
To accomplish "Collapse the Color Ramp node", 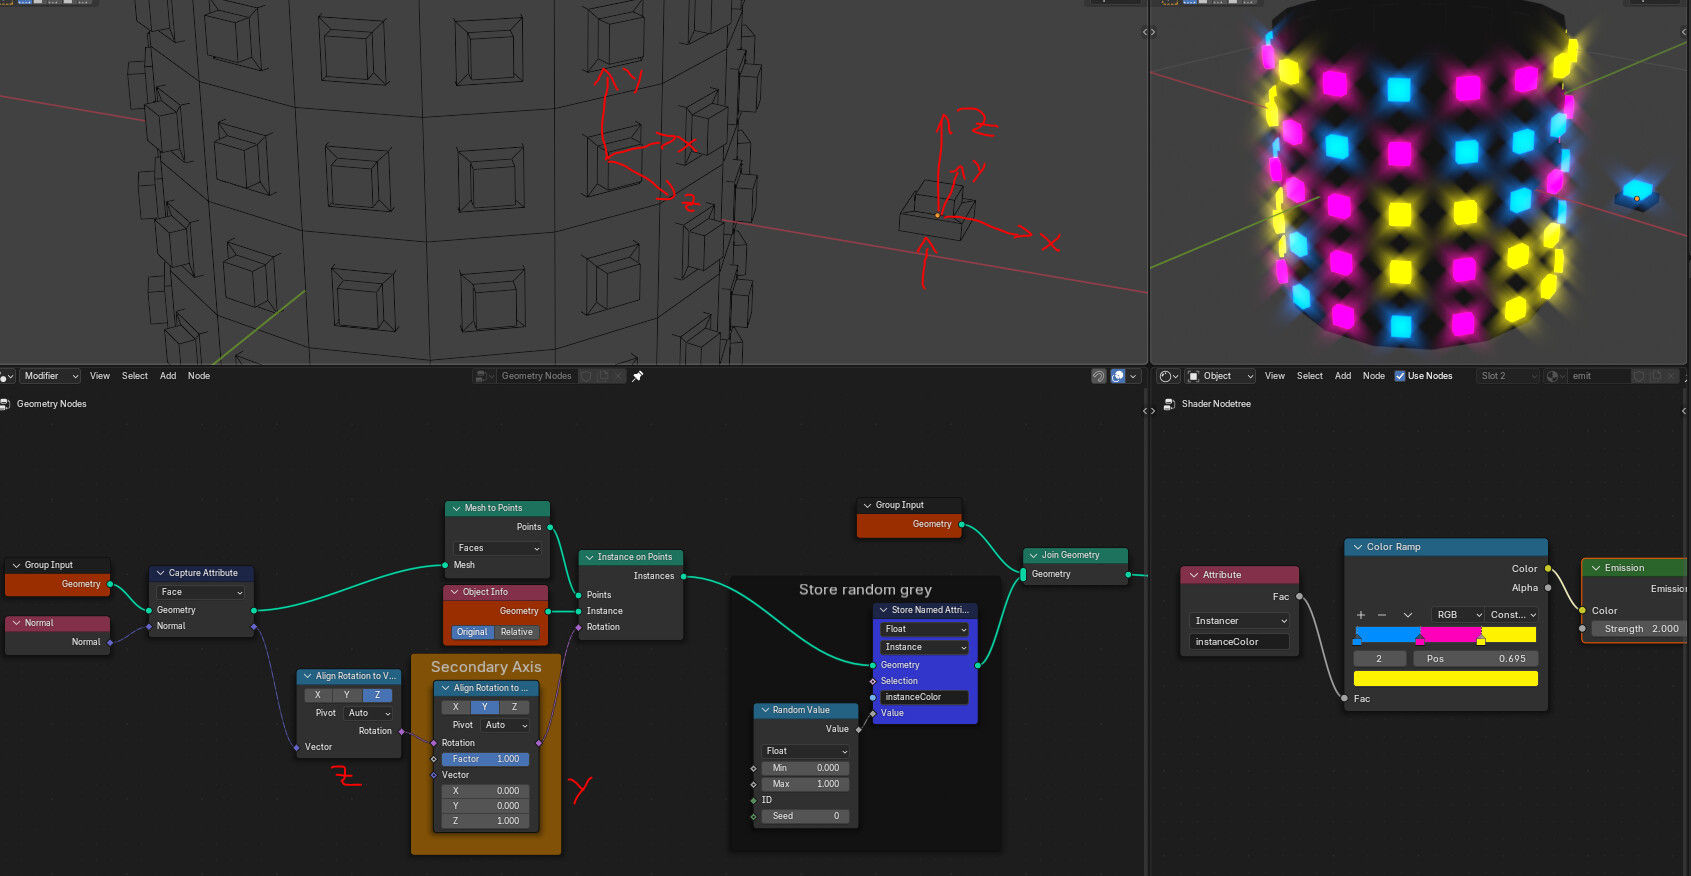I will [1358, 547].
